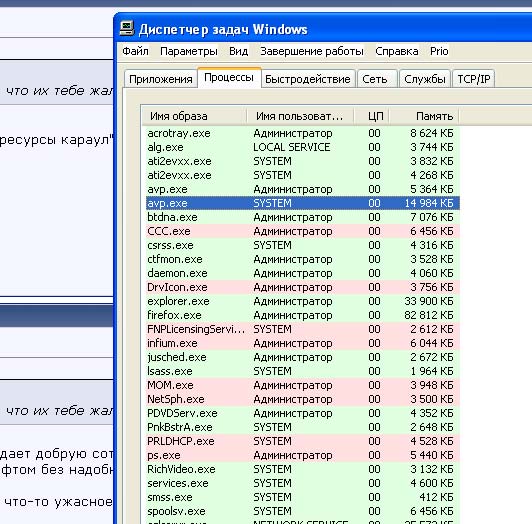Select the DrvIcon.exe process
Viewport: 532px width, 524px height.
point(303,287)
